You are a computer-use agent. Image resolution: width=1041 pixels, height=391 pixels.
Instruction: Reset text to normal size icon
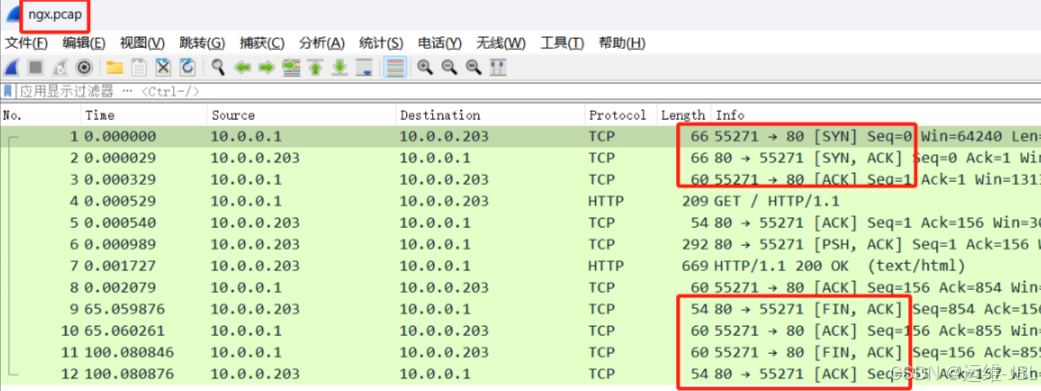click(x=473, y=67)
